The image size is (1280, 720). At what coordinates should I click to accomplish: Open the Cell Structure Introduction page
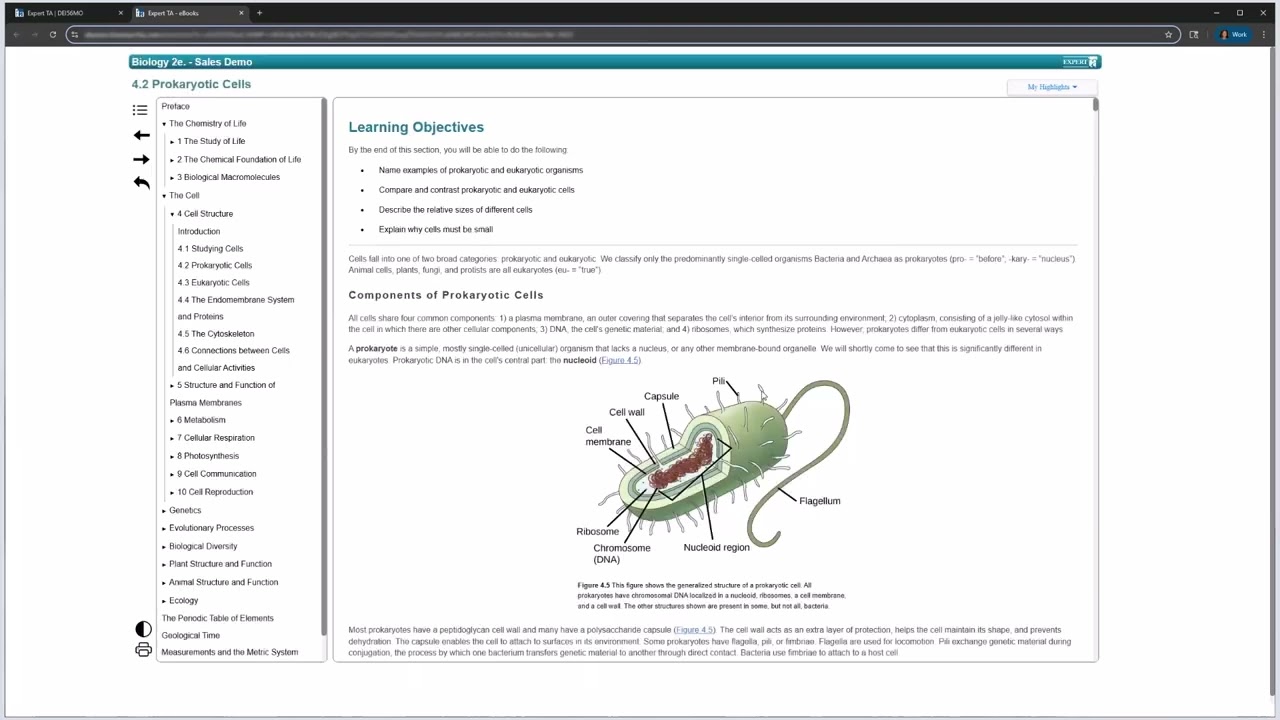199,231
